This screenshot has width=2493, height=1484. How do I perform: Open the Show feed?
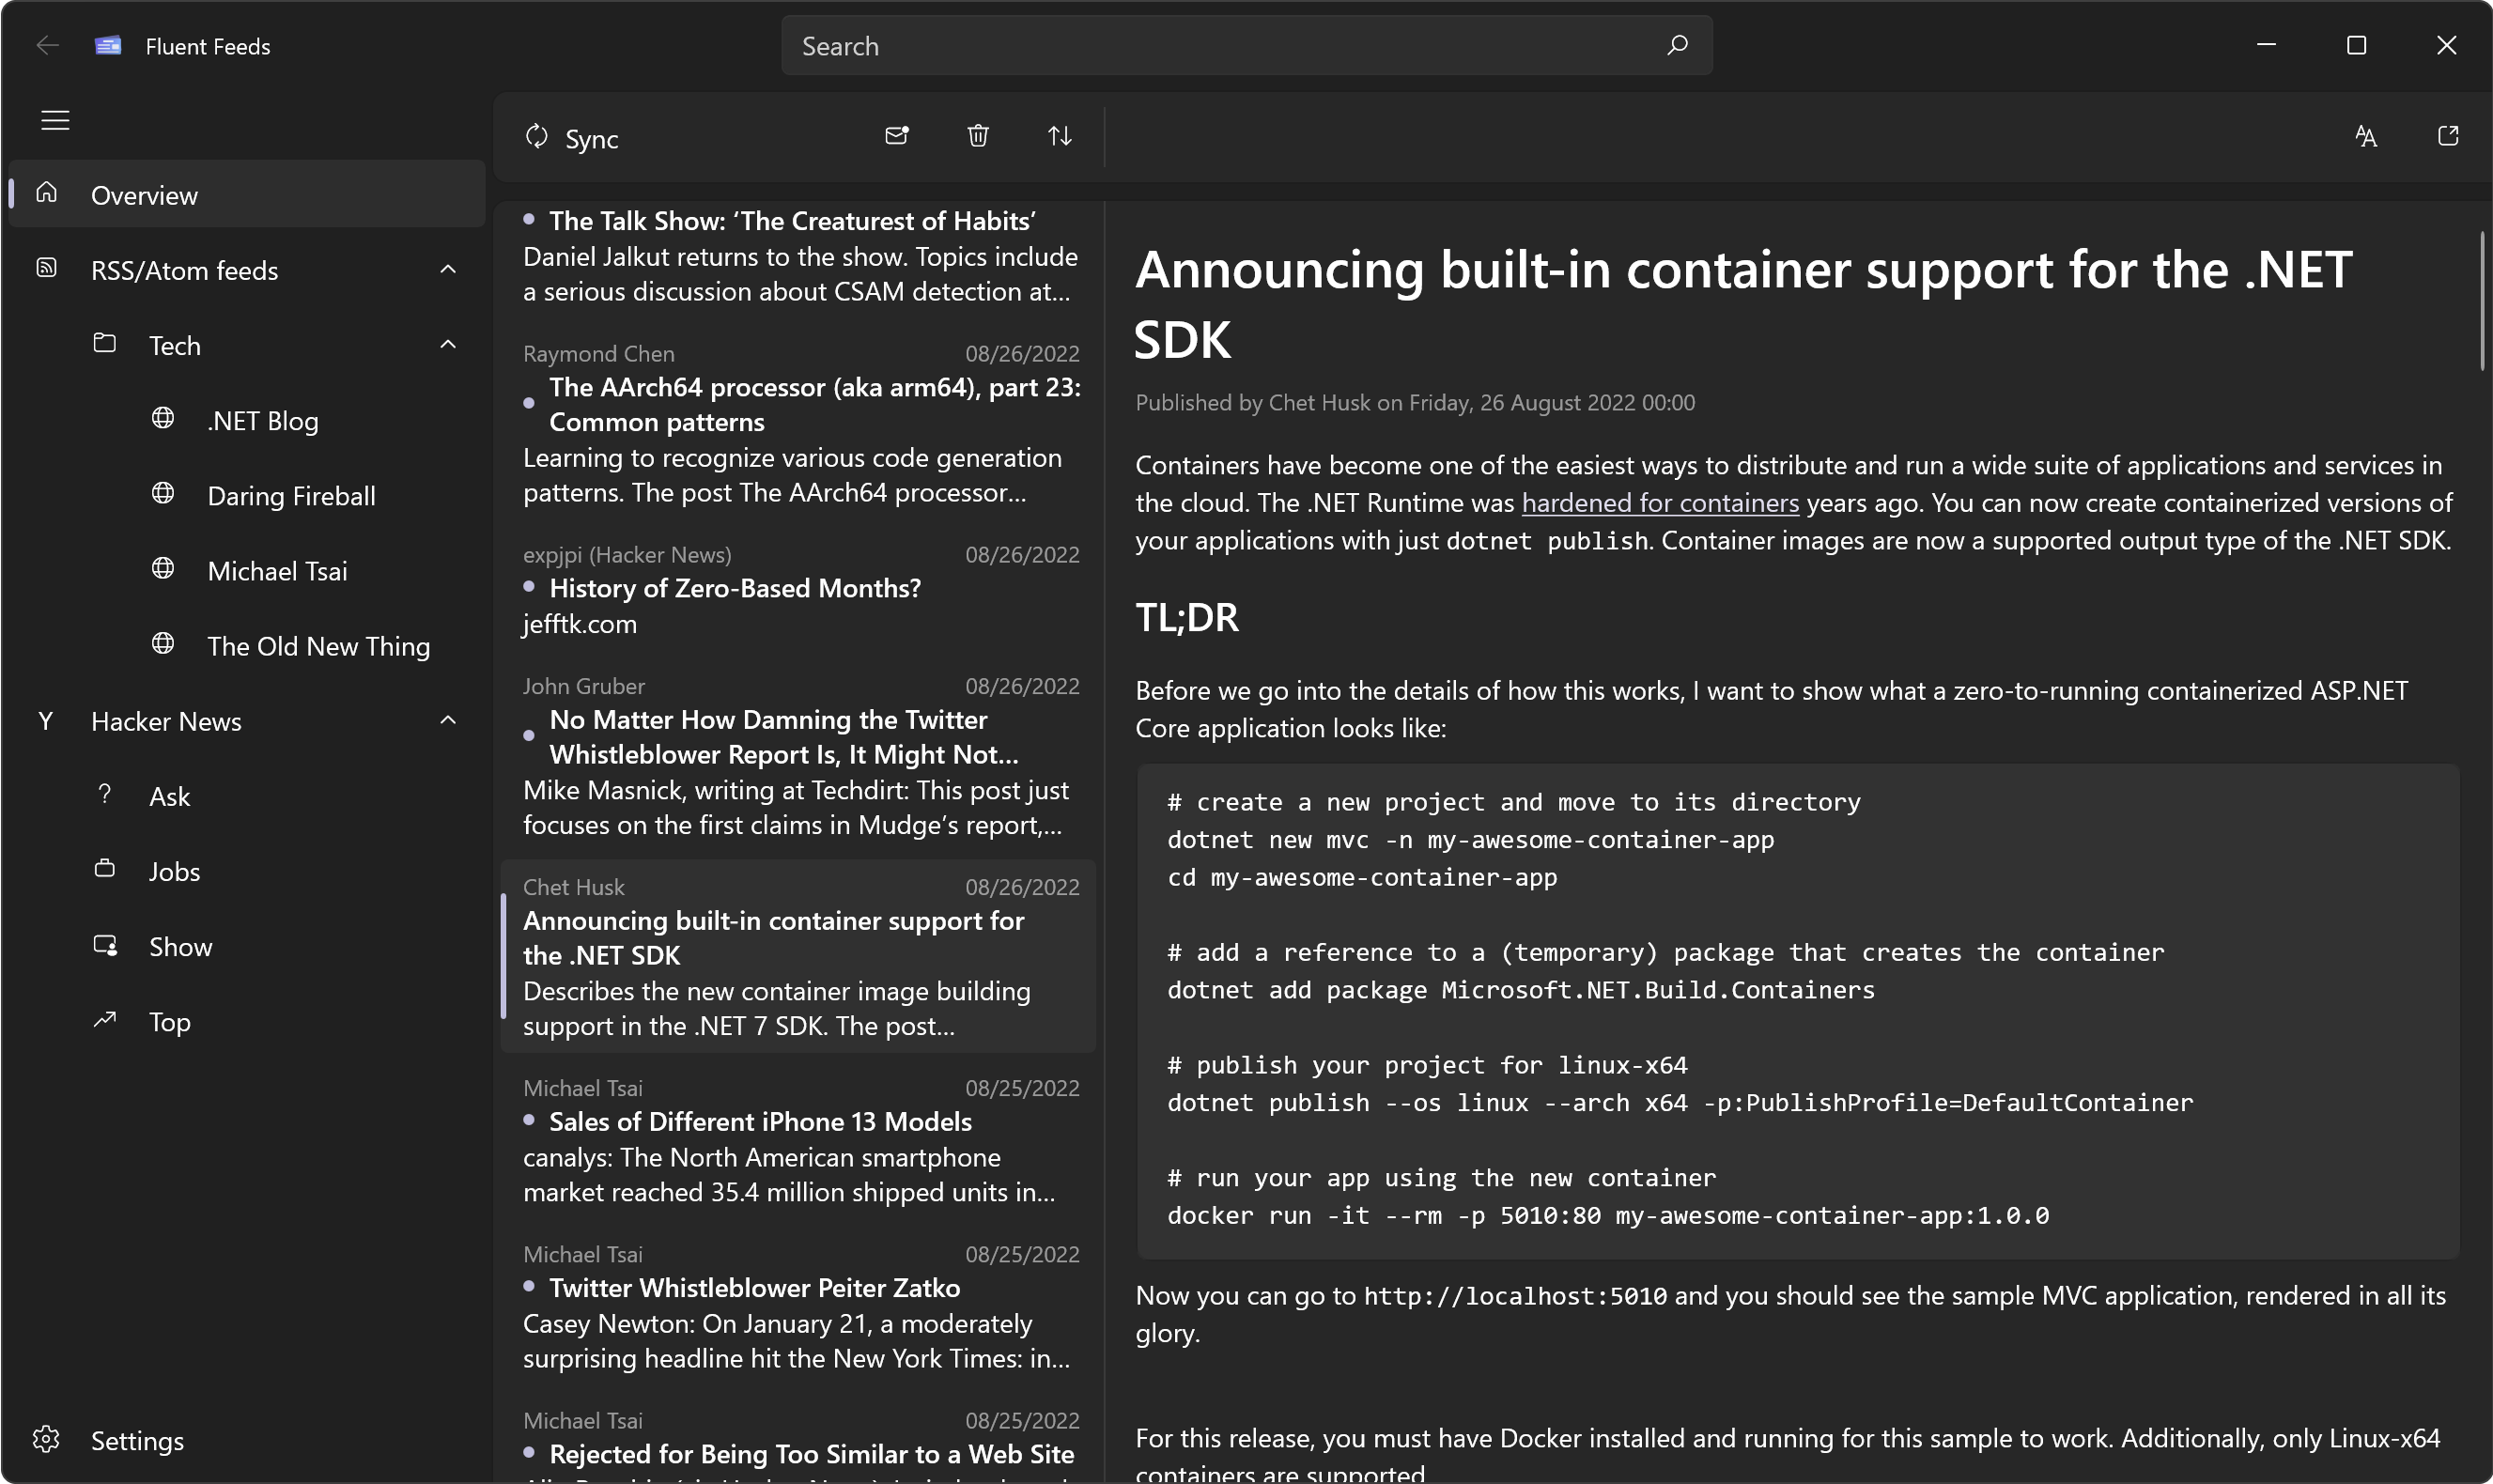[x=180, y=945]
